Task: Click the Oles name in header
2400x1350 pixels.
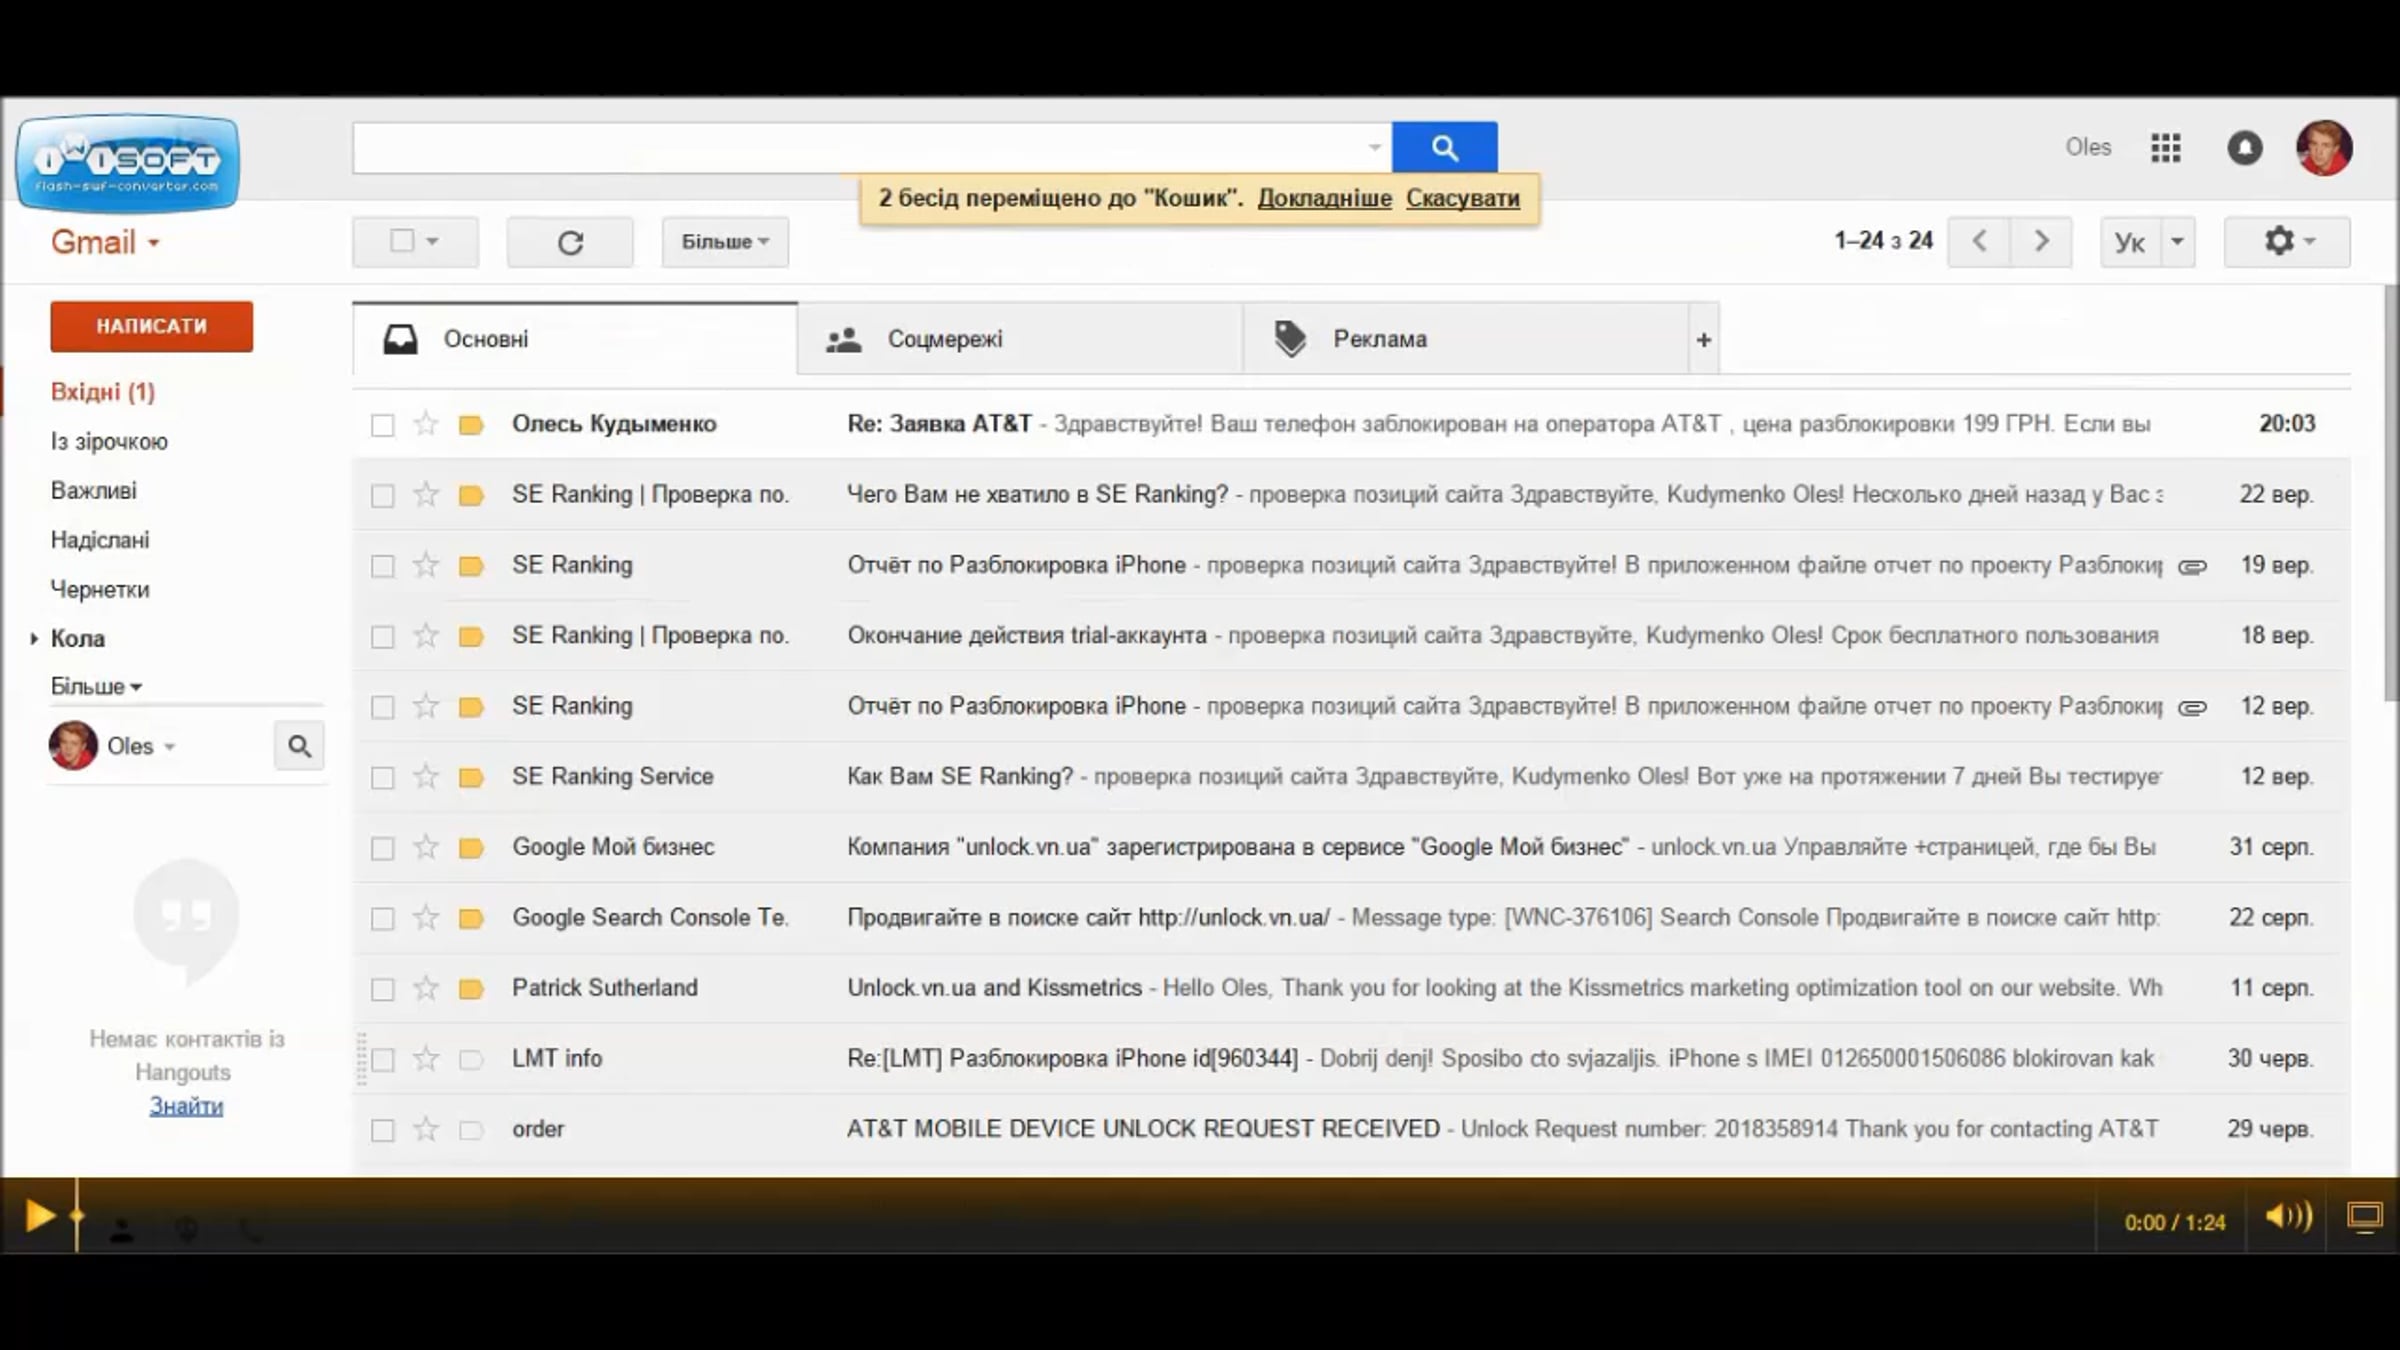Action: 2088,148
